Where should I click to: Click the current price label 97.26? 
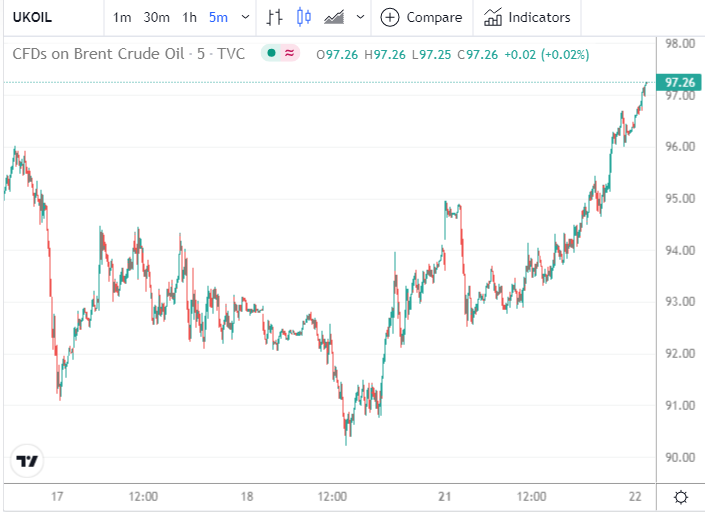click(679, 82)
